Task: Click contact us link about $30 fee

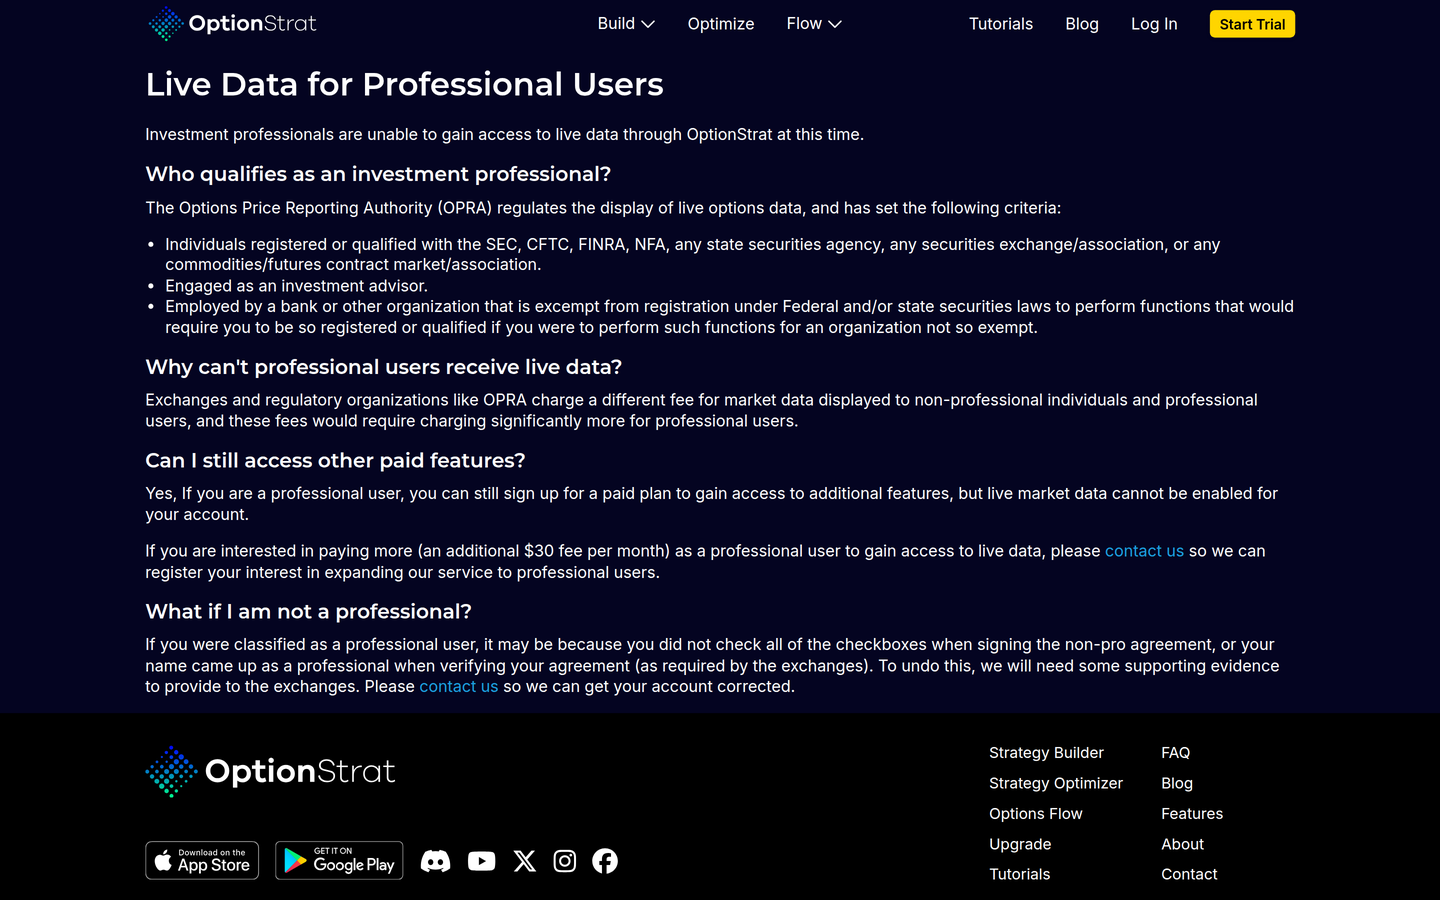Action: [x=1144, y=551]
